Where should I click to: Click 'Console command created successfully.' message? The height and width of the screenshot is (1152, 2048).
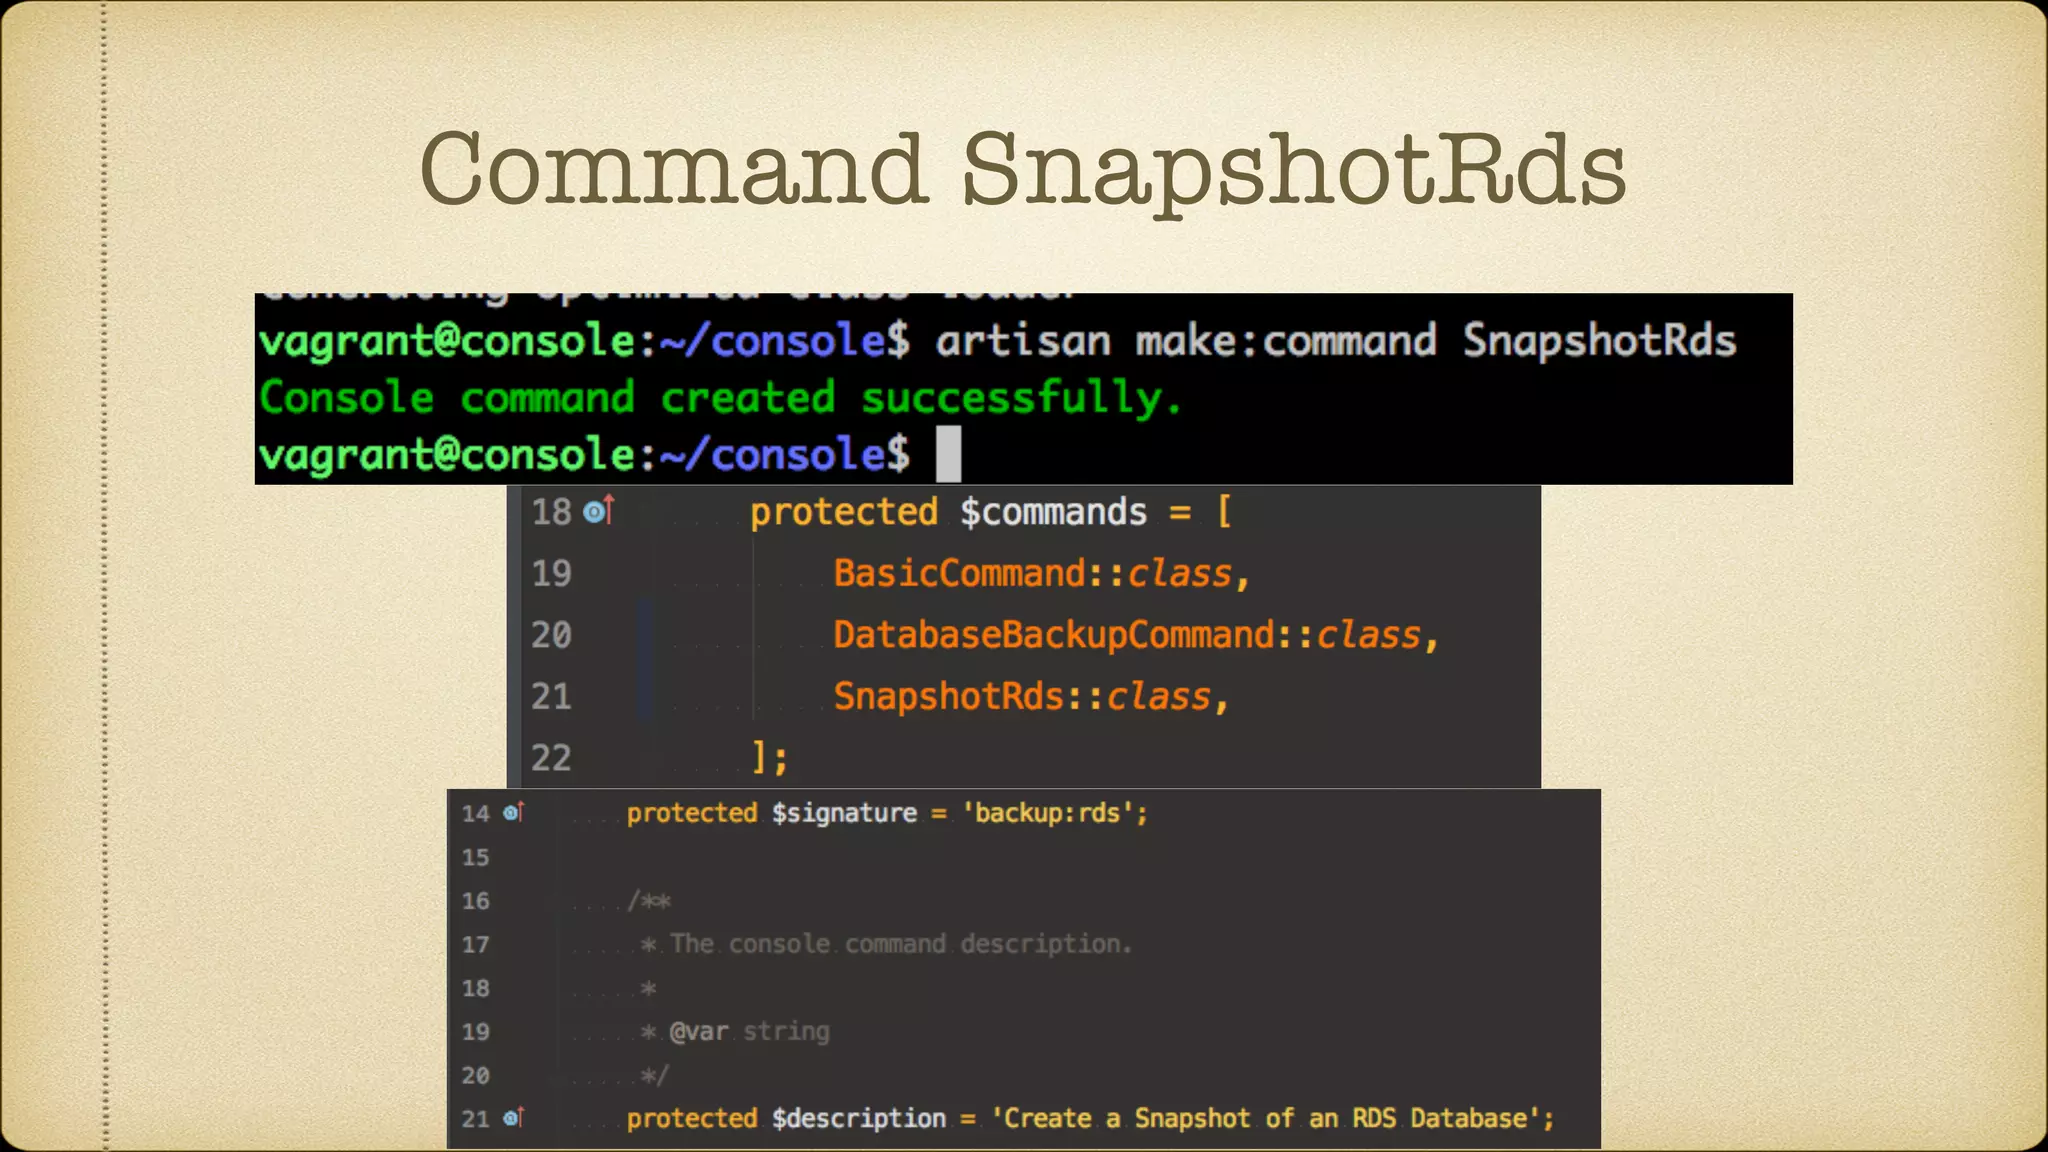tap(720, 398)
